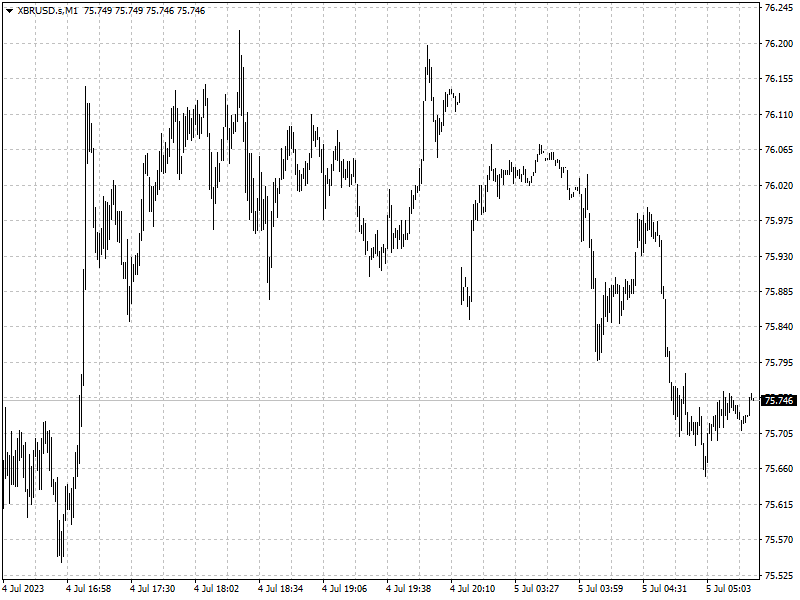Viewport: 800px width, 600px height.
Task: Click the 76.020 price scale label
Action: [x=779, y=185]
